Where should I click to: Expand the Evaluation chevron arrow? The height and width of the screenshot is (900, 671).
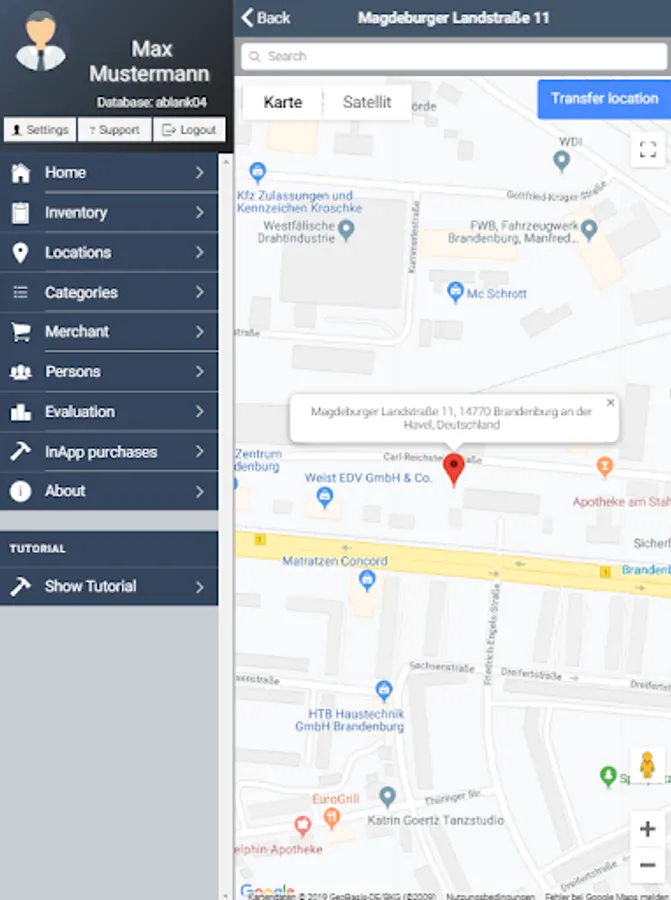[200, 412]
